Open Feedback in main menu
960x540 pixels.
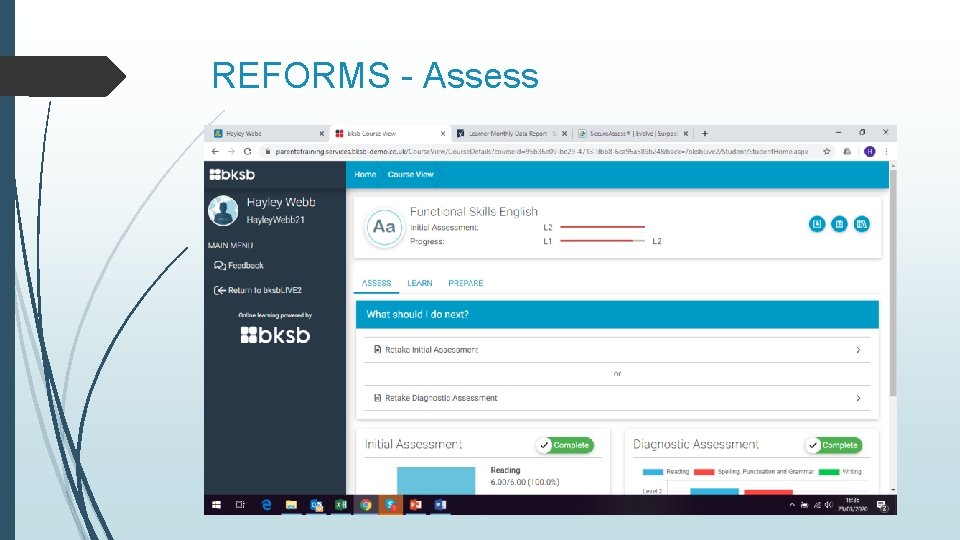pos(239,265)
